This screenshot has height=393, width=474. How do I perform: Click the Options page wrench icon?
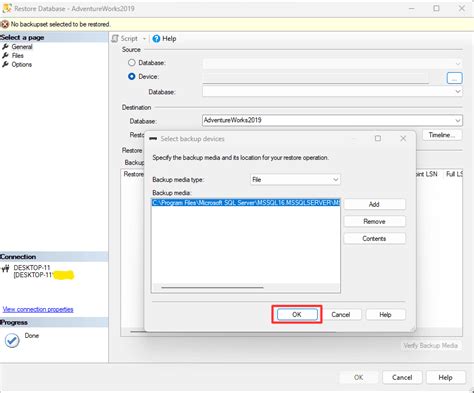click(5, 64)
